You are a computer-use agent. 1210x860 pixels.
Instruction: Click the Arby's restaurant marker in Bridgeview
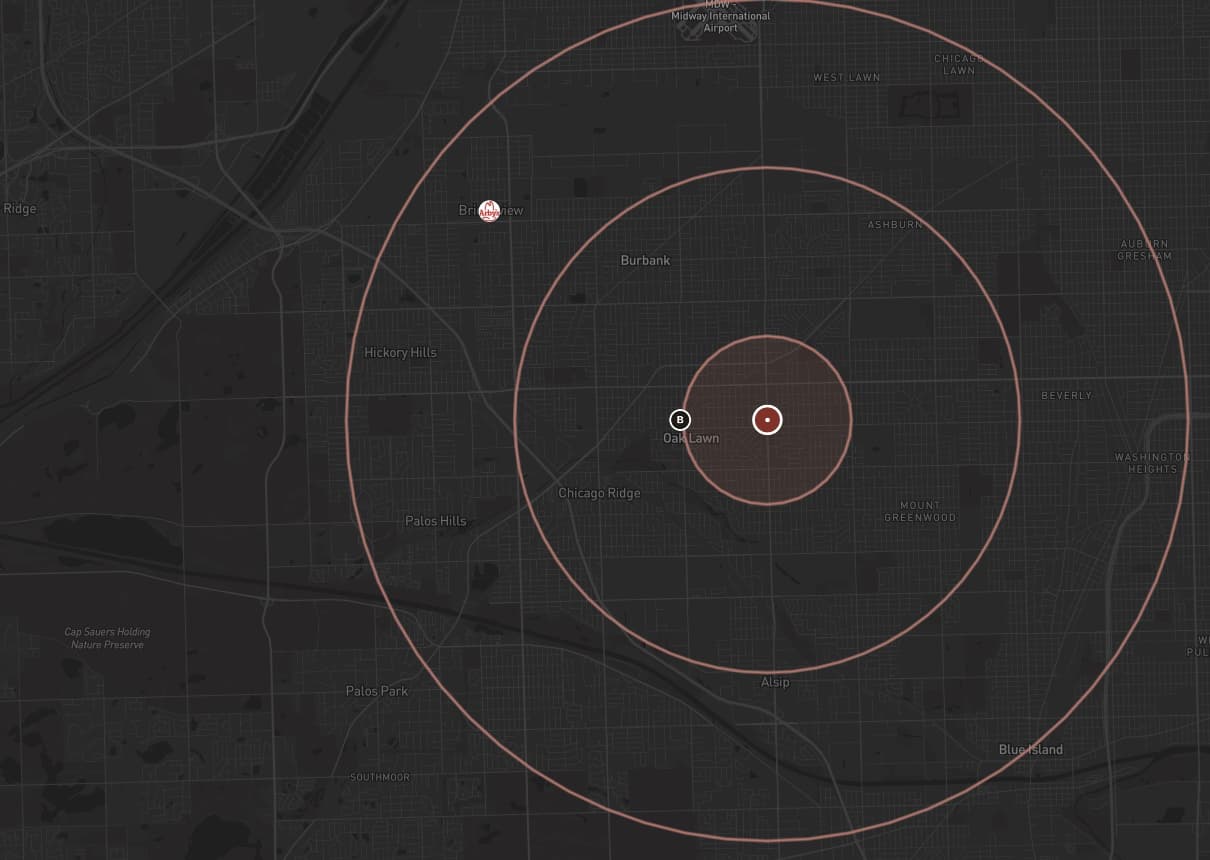tap(489, 210)
